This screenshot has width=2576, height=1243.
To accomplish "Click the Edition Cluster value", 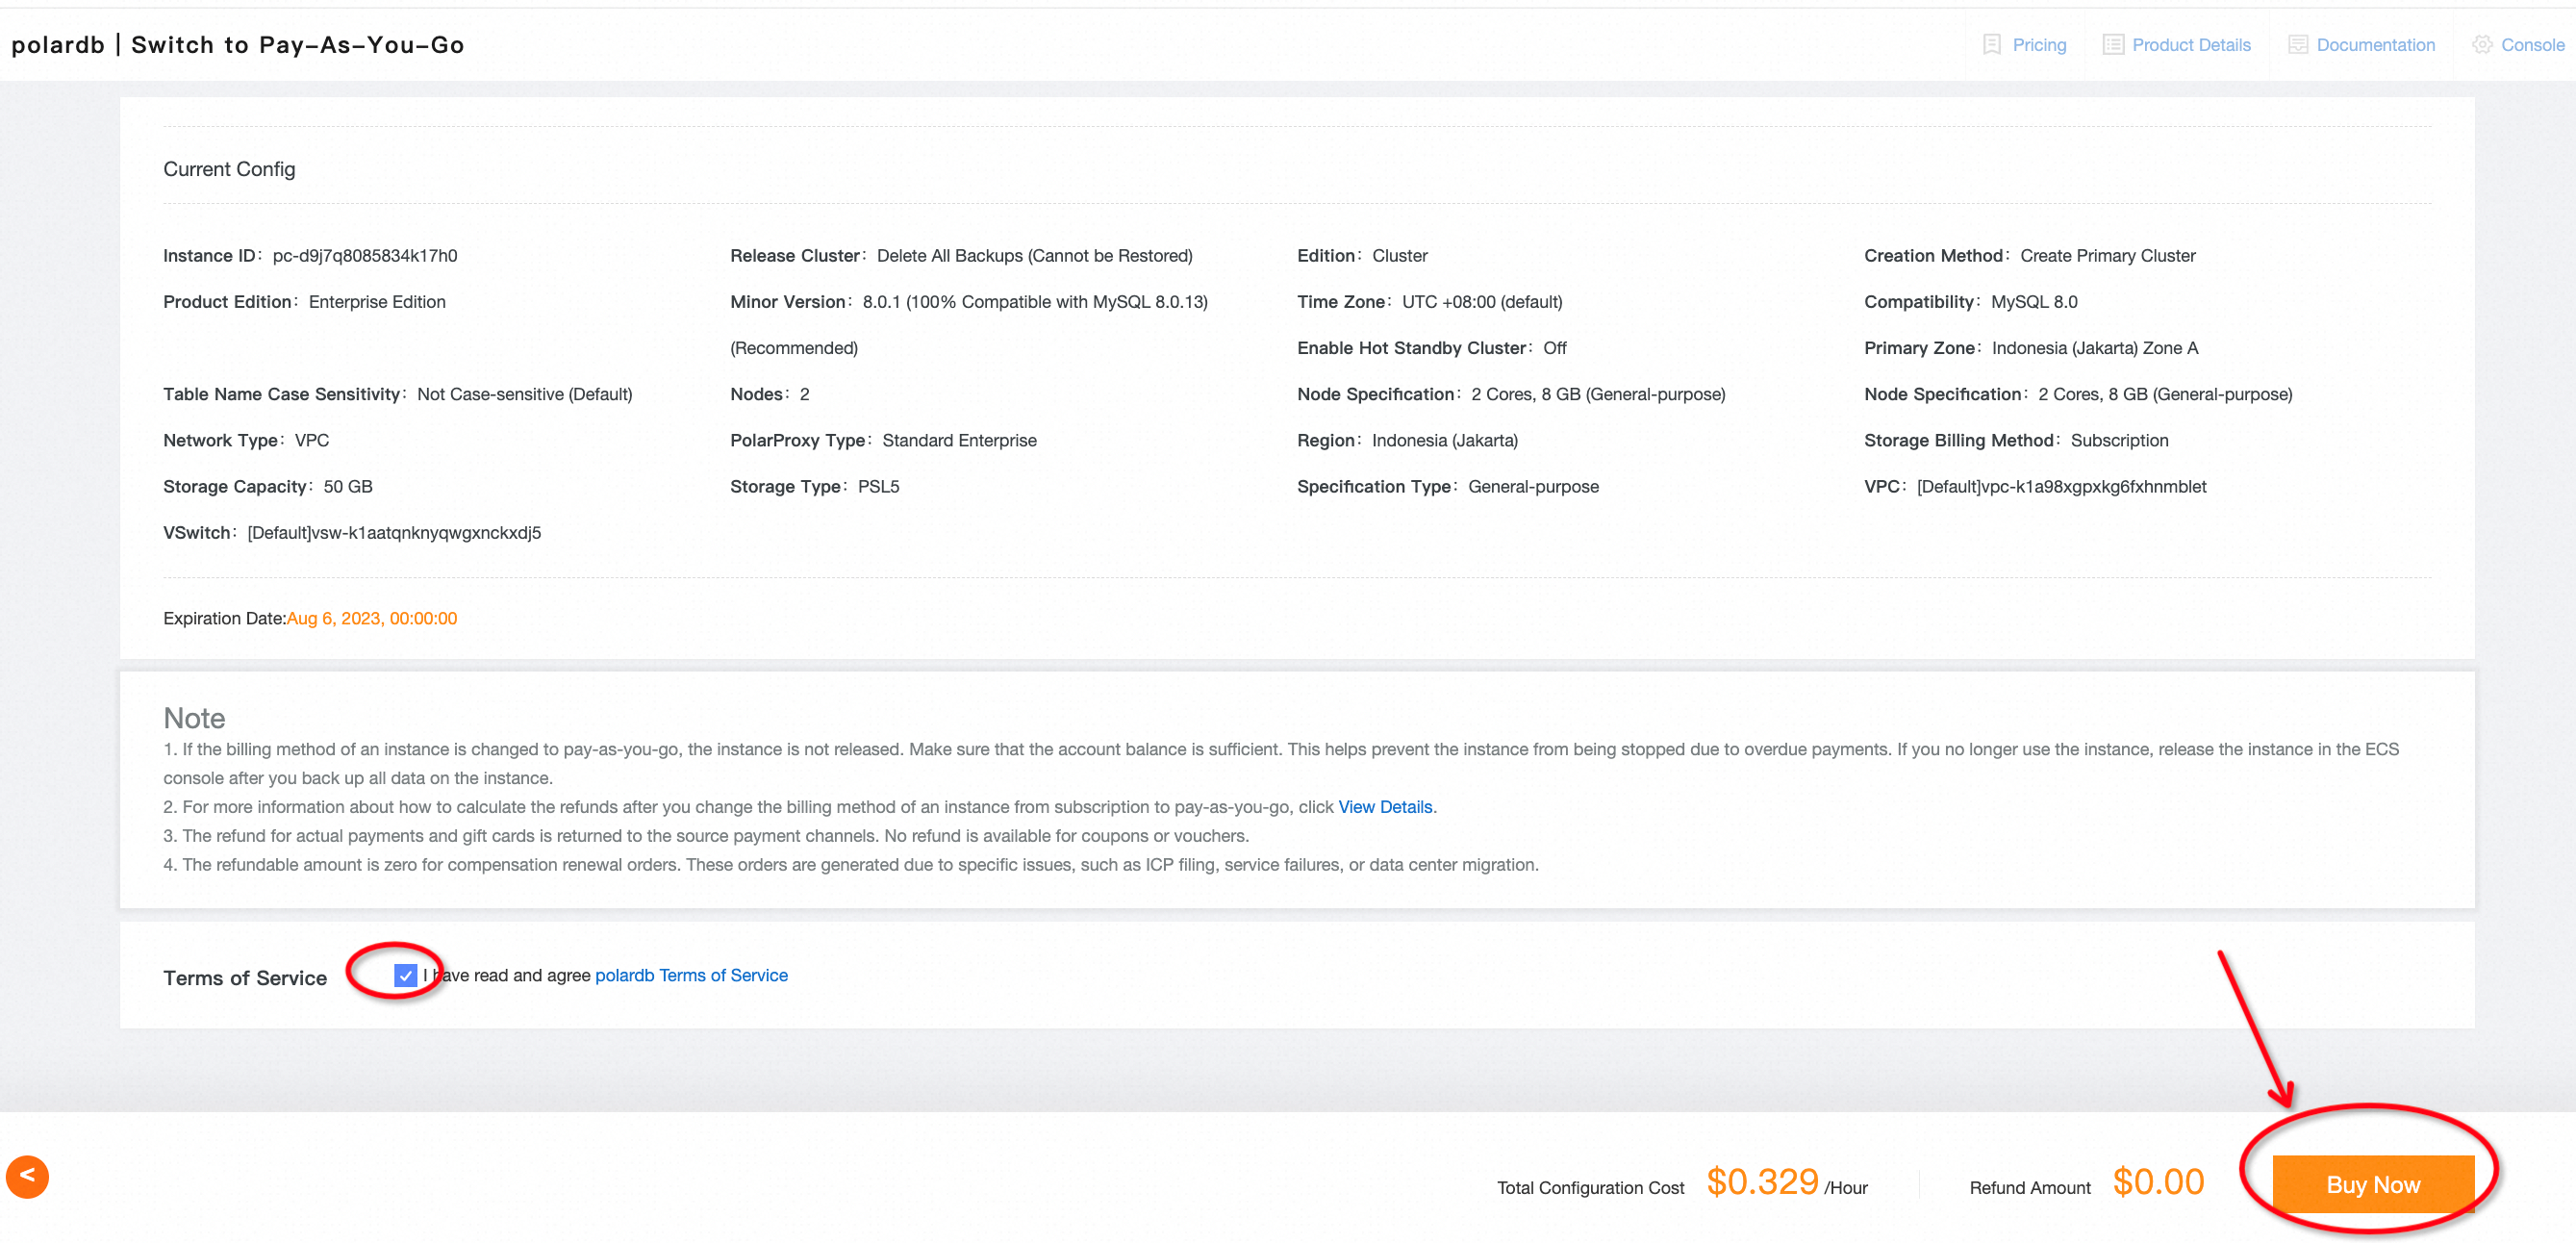I will pyautogui.click(x=1399, y=256).
